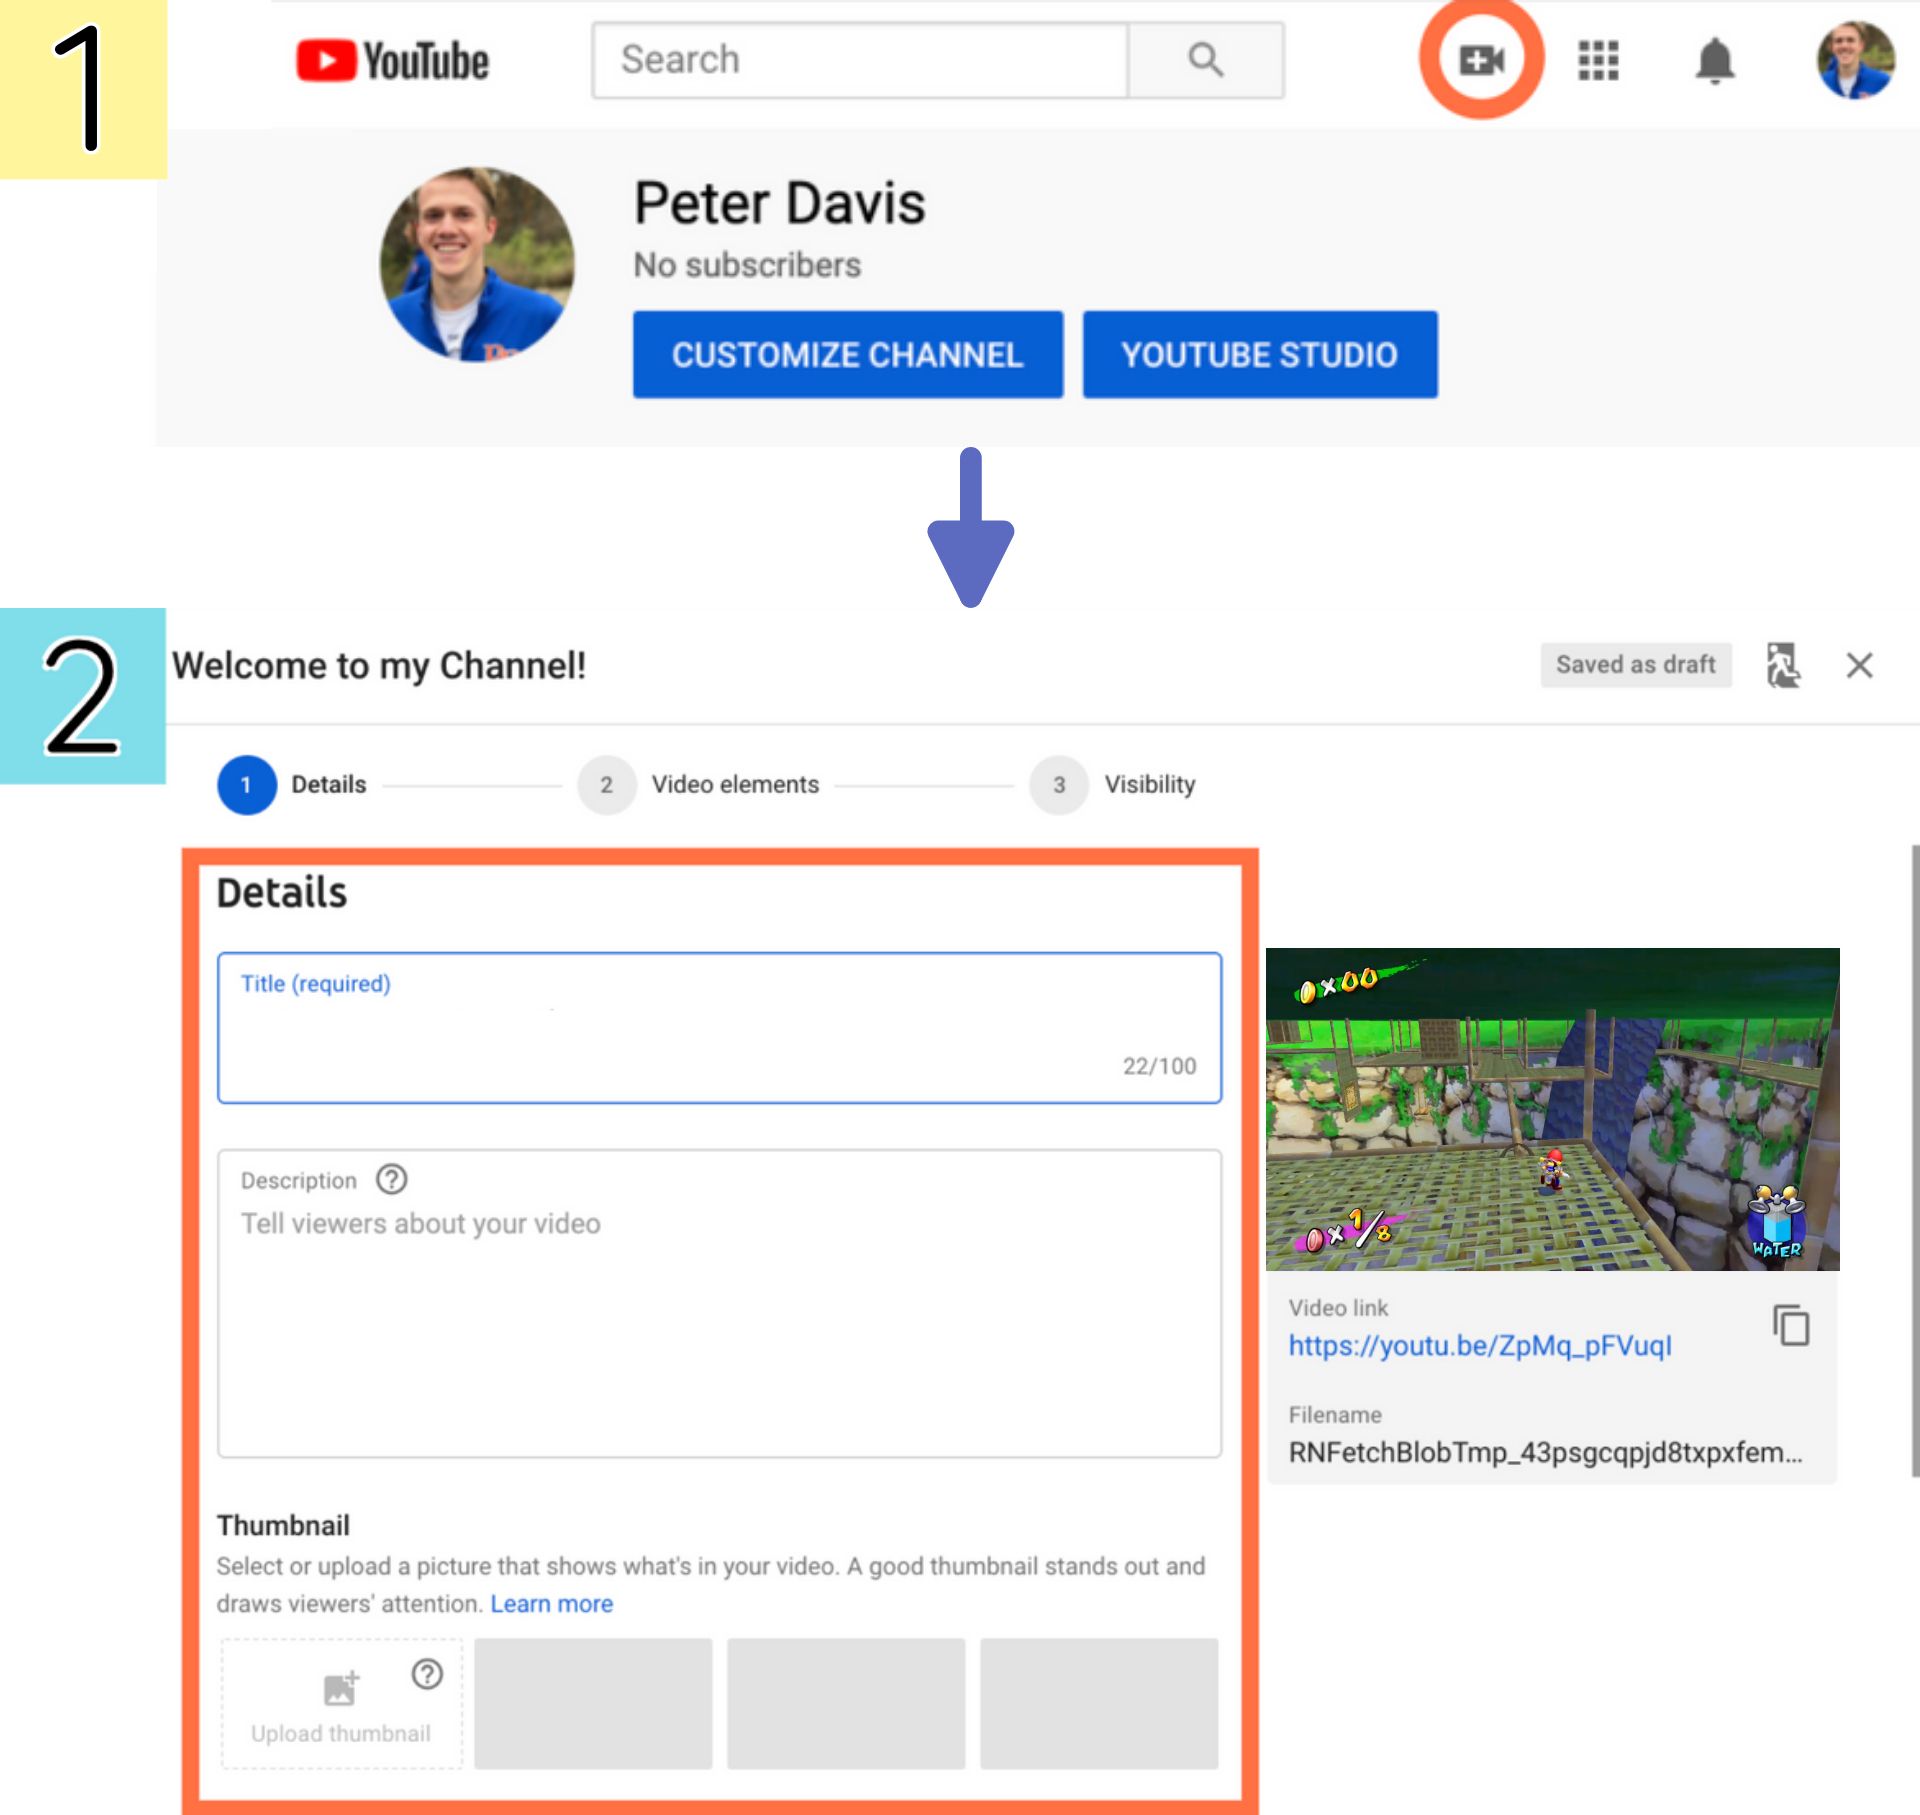This screenshot has height=1815, width=1920.
Task: Click the account avatar at top right
Action: coord(1854,60)
